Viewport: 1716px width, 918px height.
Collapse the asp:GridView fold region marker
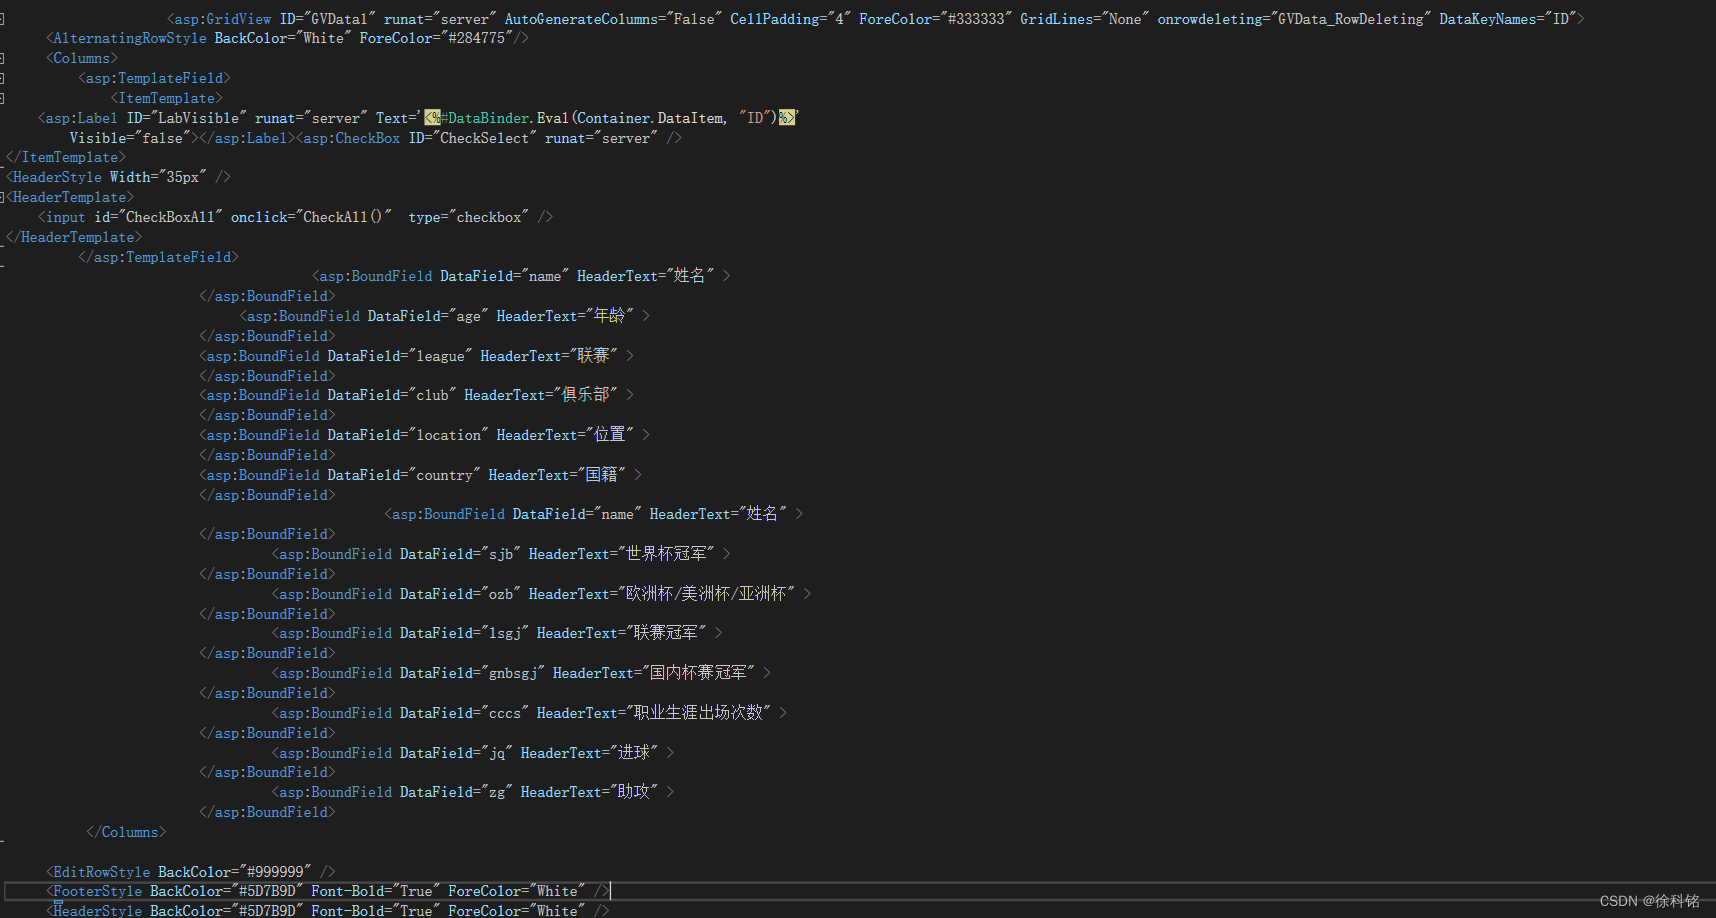pyautogui.click(x=3, y=17)
